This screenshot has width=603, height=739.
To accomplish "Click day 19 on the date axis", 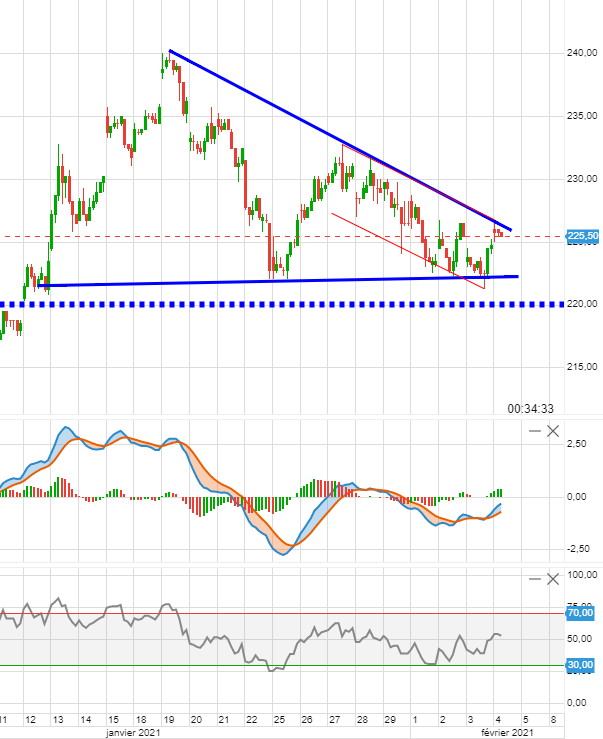I will click(x=168, y=718).
